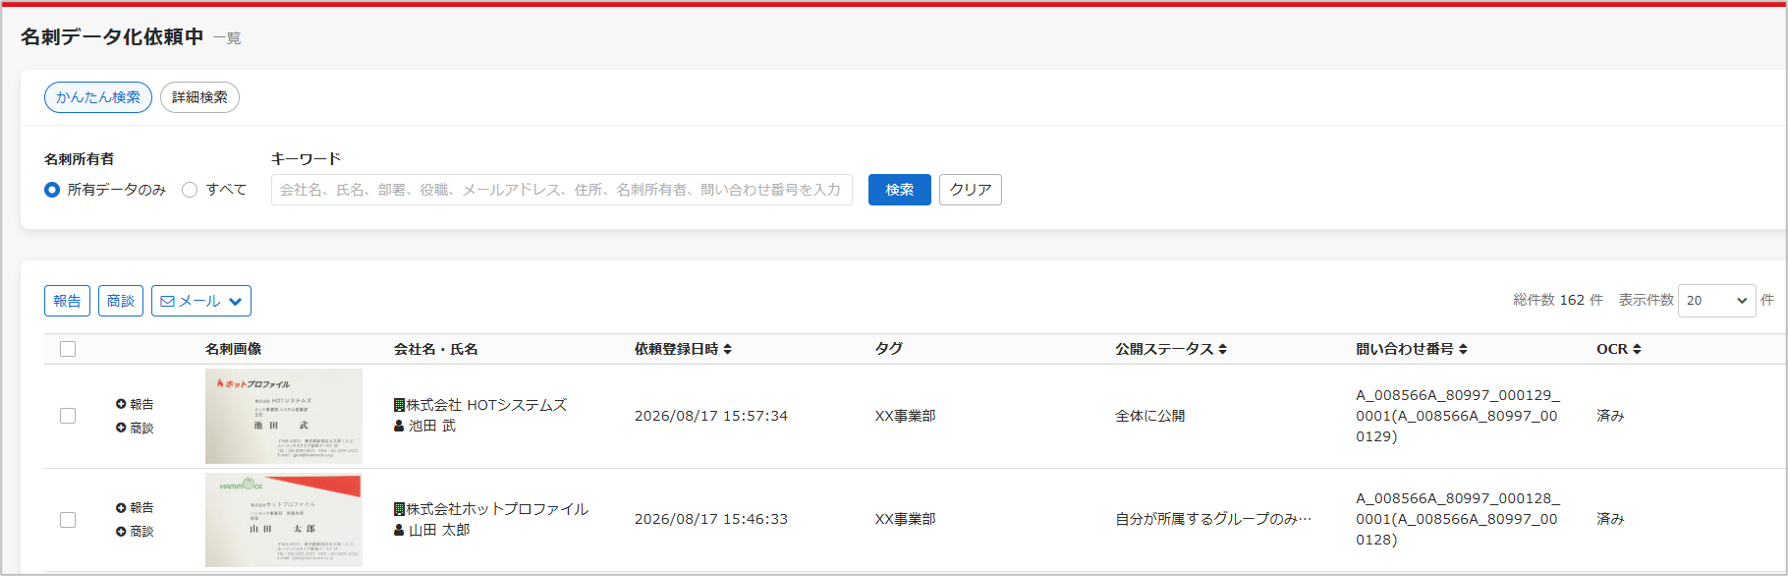Check the row for 株式会社 HOTシステムズ

(68, 416)
